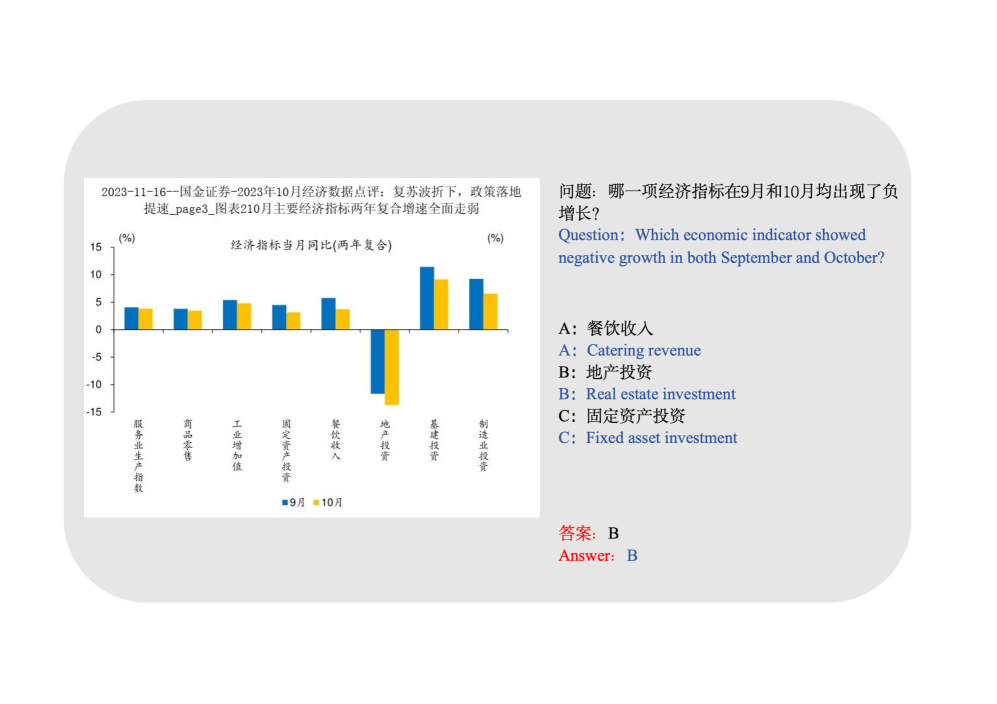Click the chart heading 经济指标当月同比(两年复合)
Image resolution: width=997 pixels, height=704 pixels.
311,245
